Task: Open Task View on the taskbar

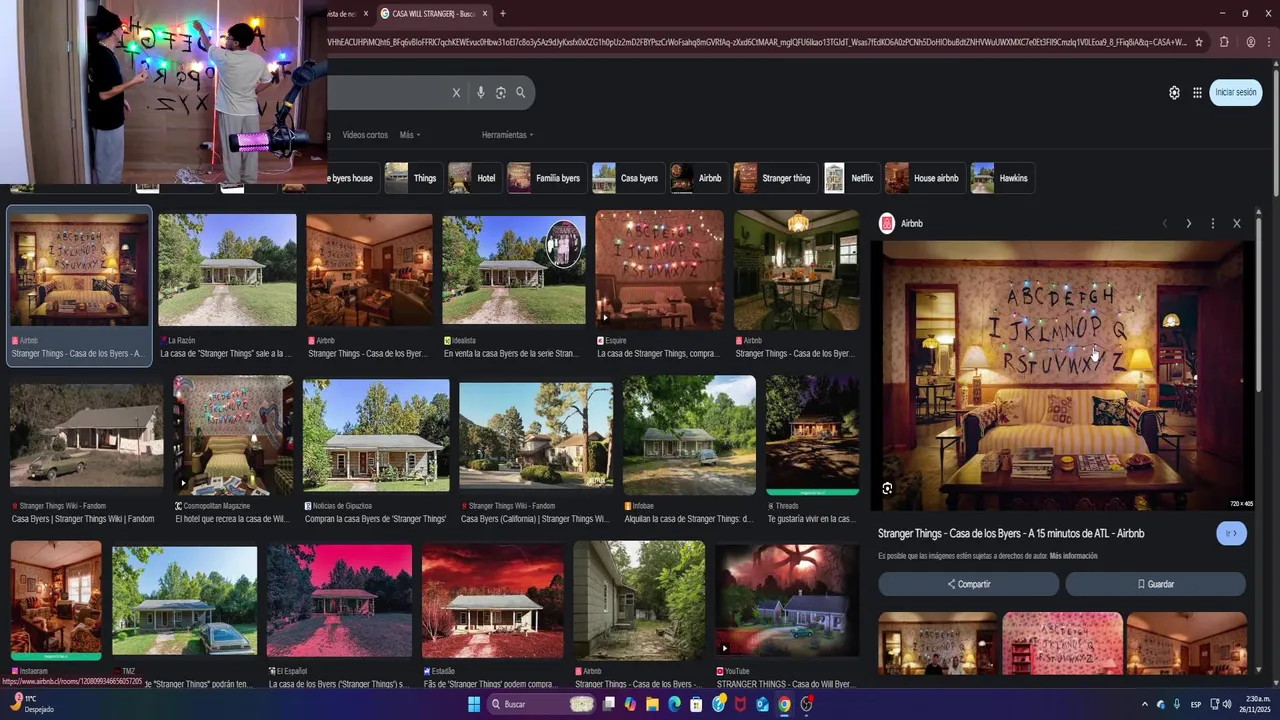Action: (608, 704)
